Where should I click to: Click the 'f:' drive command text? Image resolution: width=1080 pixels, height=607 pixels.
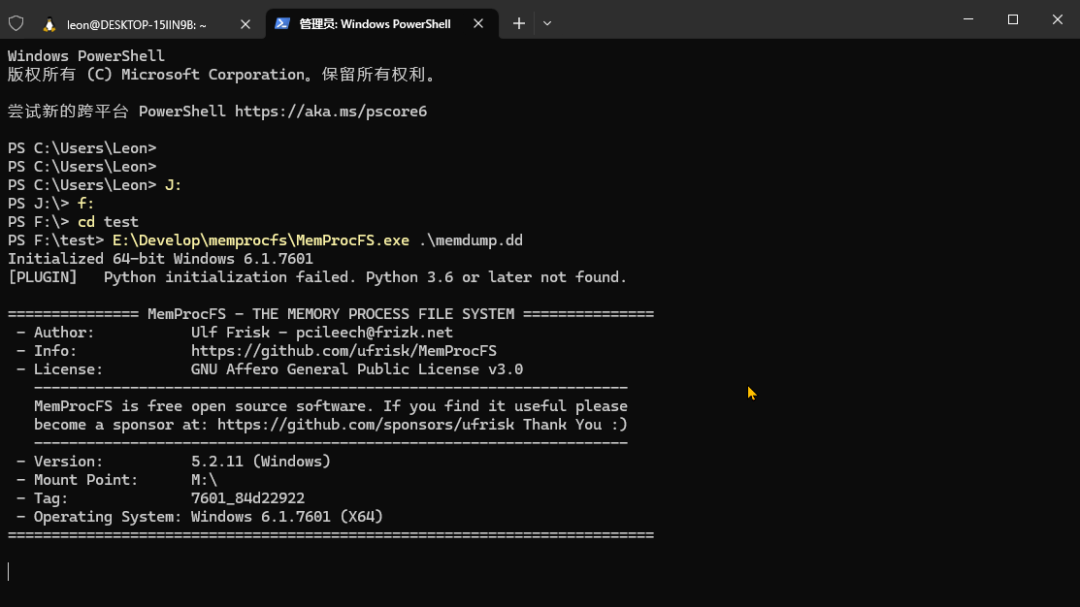85,204
